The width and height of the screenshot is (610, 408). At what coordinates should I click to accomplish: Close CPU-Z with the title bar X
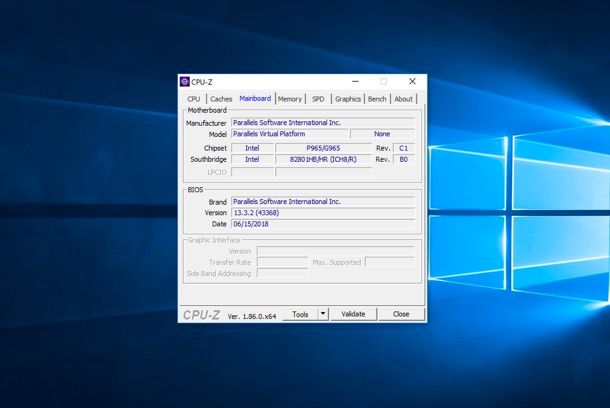412,81
